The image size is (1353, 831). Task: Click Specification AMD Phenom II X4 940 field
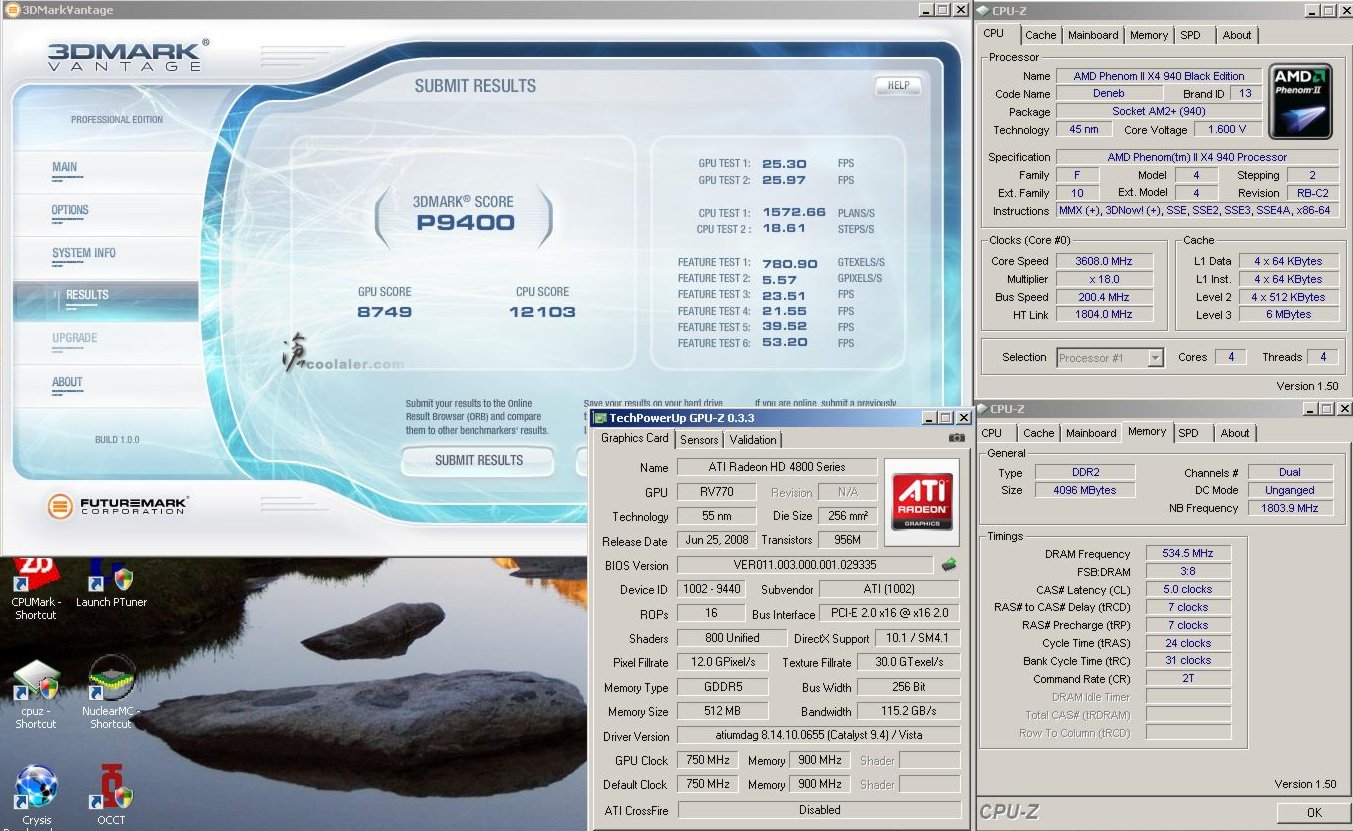coord(1197,157)
